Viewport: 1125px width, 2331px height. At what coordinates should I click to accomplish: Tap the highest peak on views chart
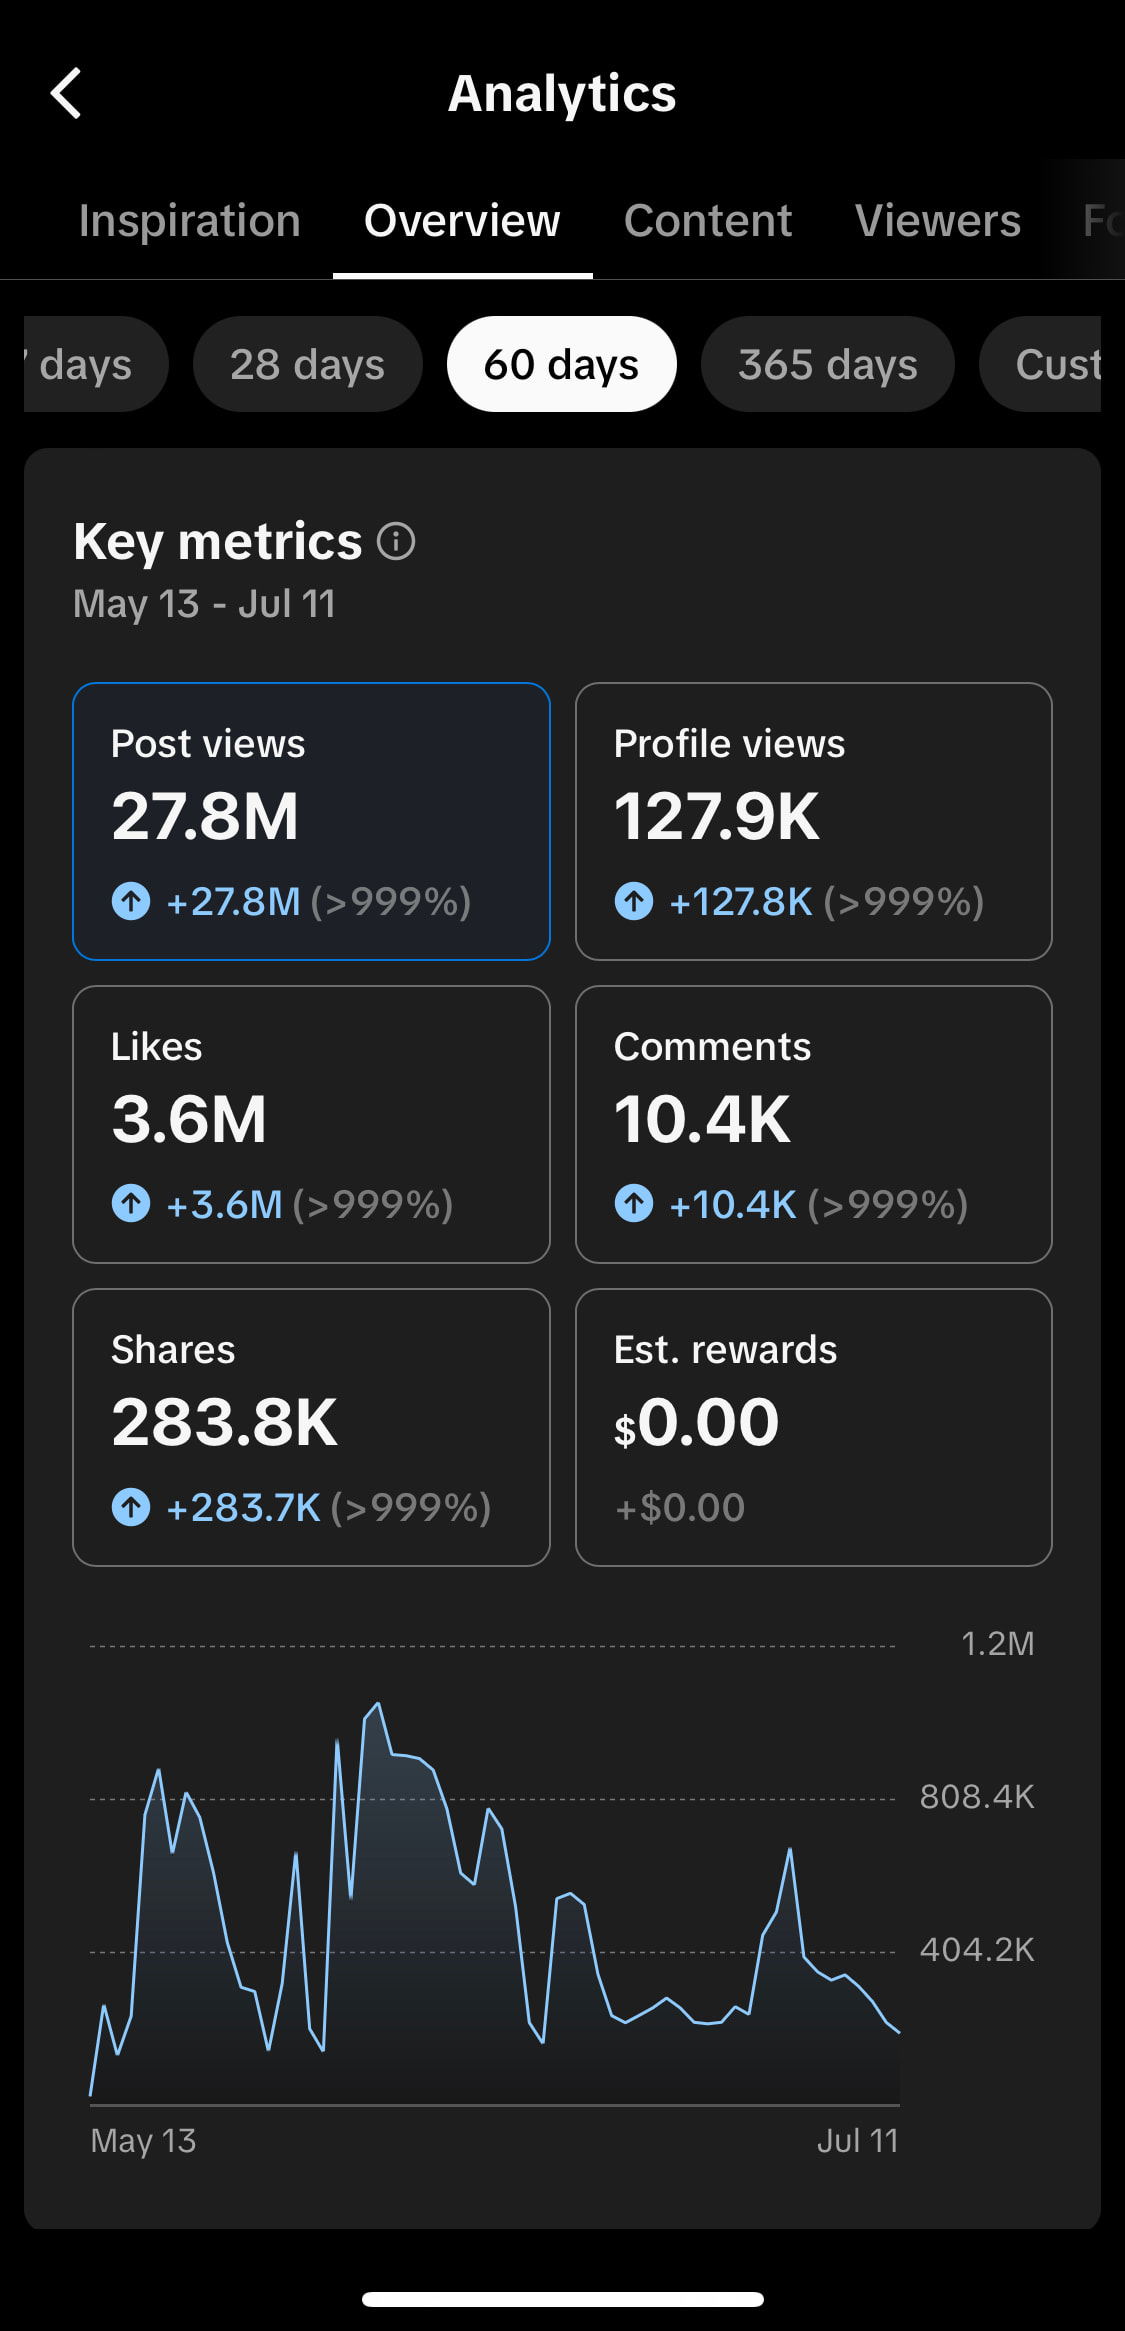378,1703
